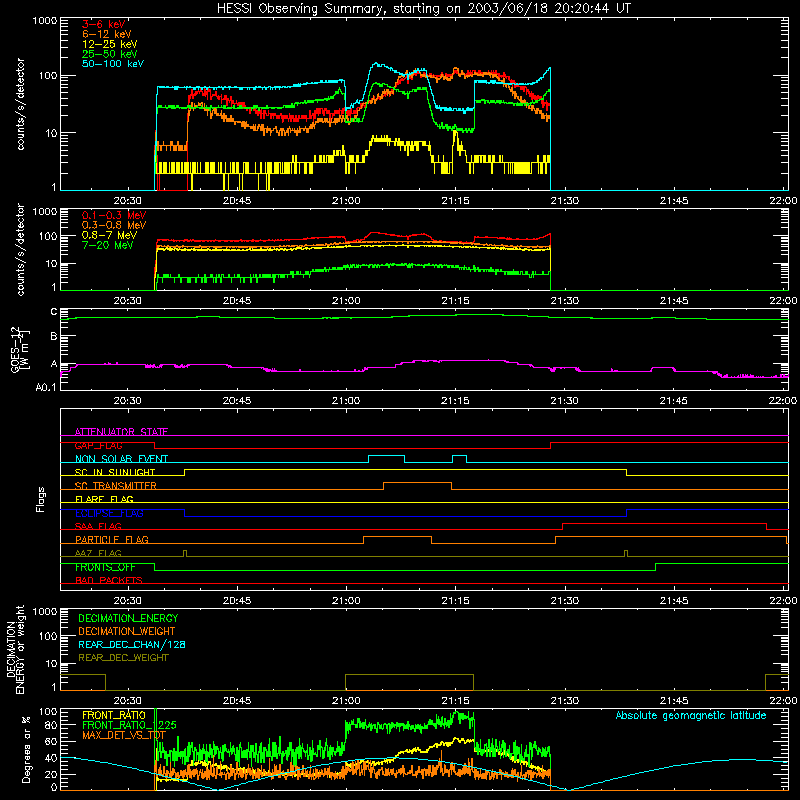Click counts/s/detector title of the keV panel
This screenshot has height=800, width=800.
pos(20,104)
